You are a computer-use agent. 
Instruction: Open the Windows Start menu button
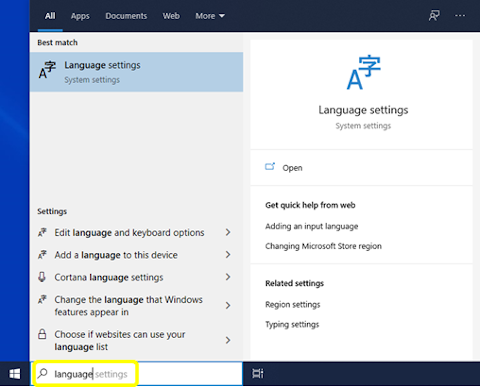15,374
